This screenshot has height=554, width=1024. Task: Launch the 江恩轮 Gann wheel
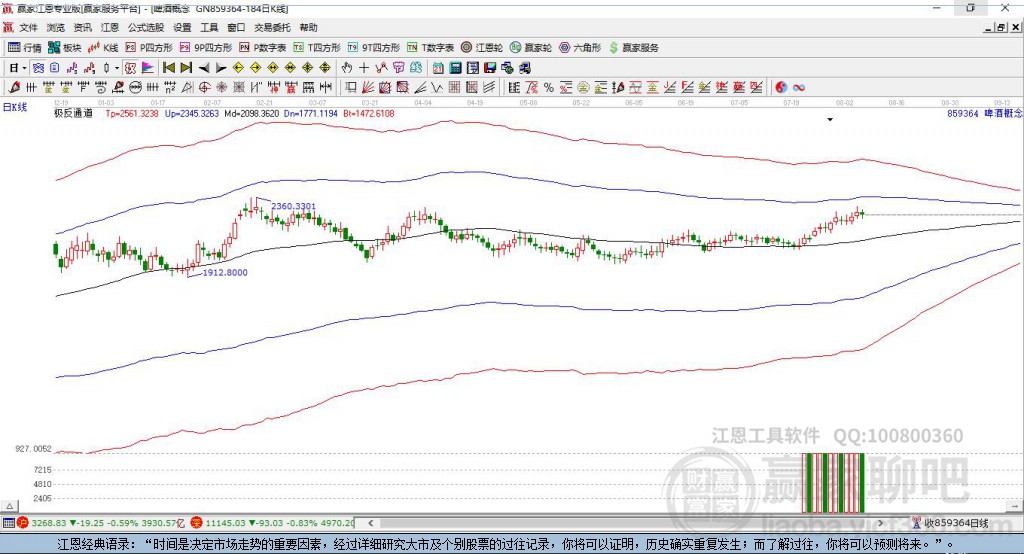pos(482,48)
